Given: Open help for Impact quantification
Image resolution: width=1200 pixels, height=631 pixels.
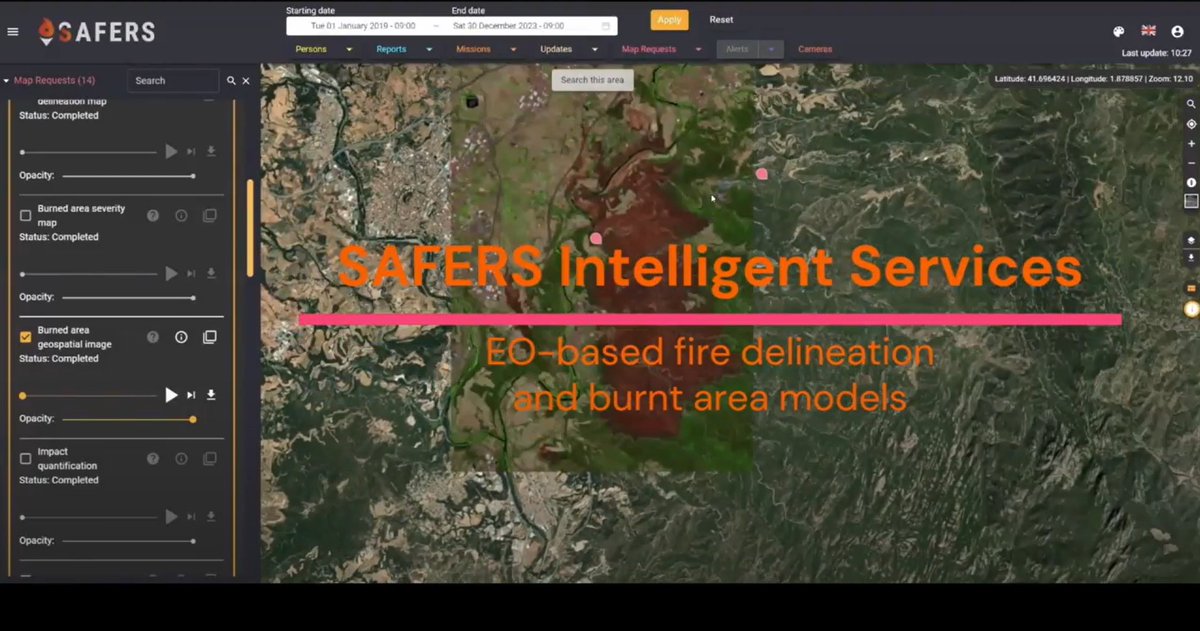Looking at the screenshot, I should 153,459.
